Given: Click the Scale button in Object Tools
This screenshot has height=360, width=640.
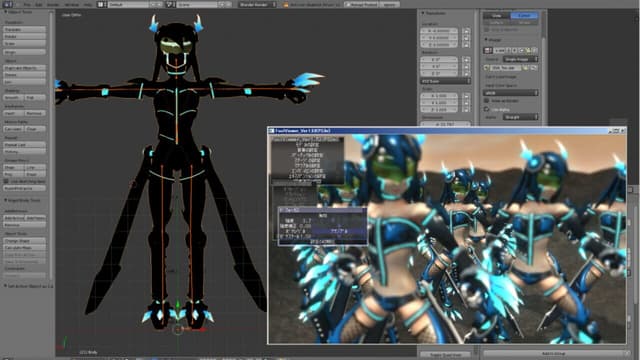Looking at the screenshot, I should [x=24, y=43].
